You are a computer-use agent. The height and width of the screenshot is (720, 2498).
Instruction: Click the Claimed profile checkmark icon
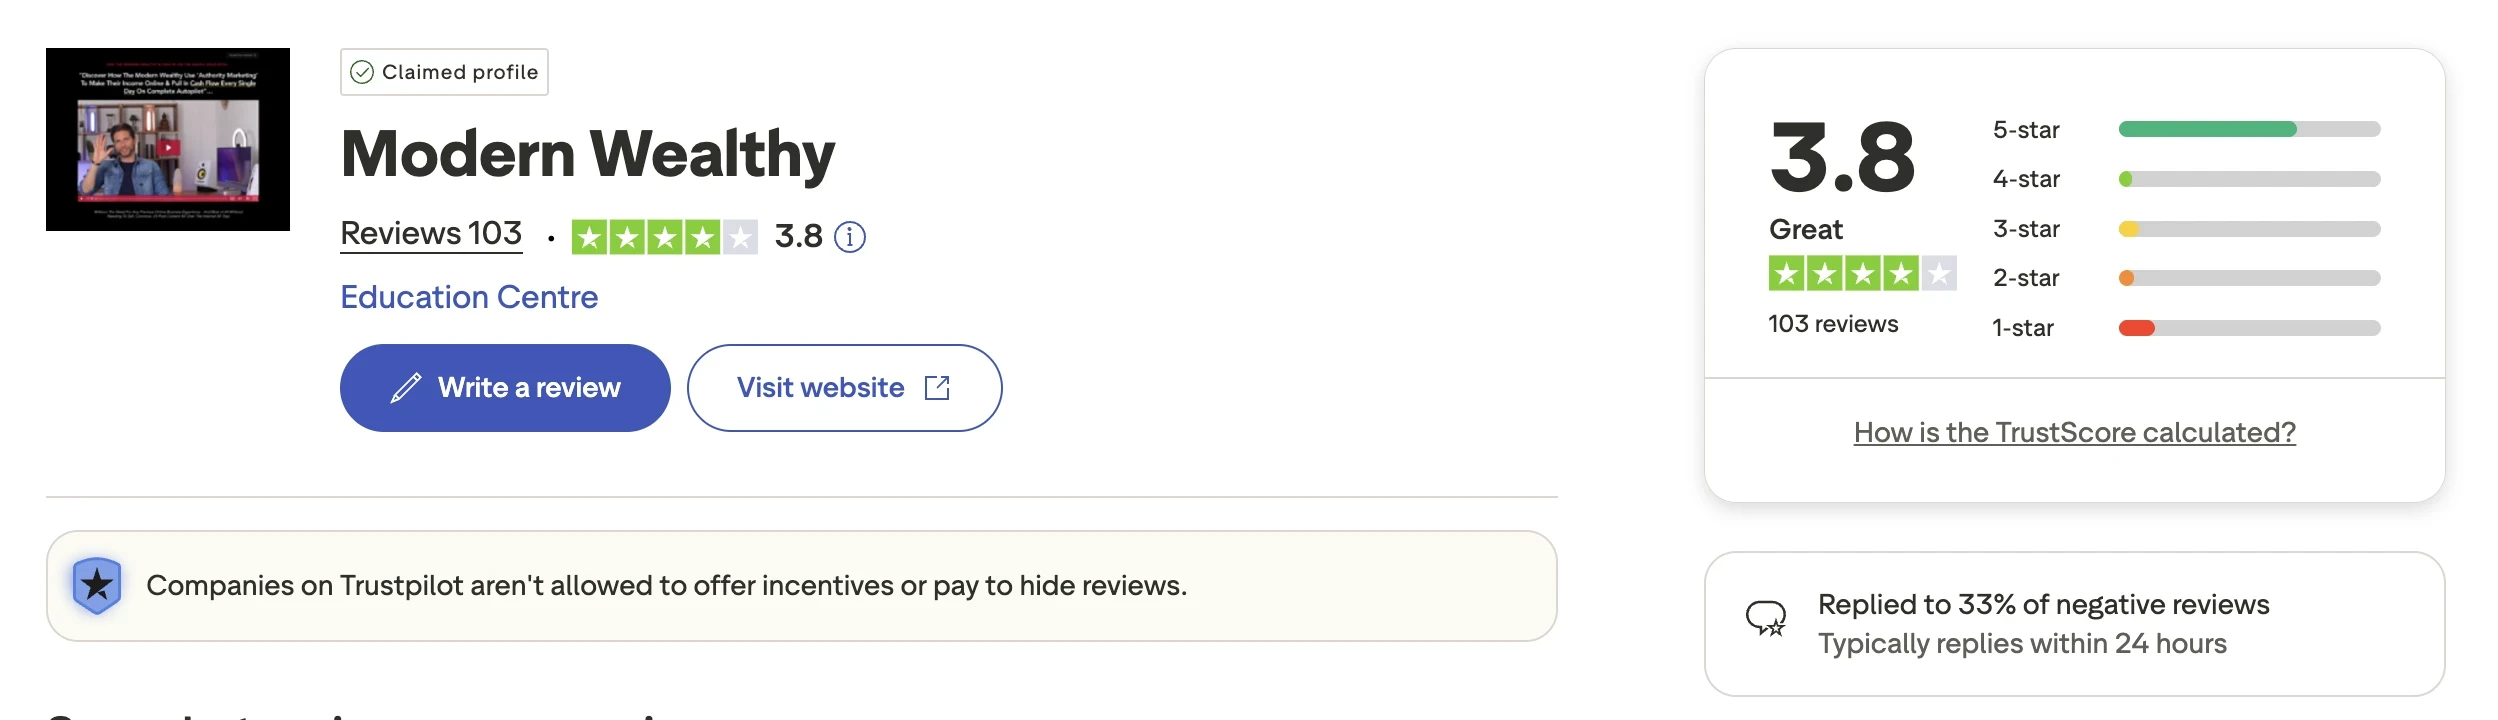point(362,72)
